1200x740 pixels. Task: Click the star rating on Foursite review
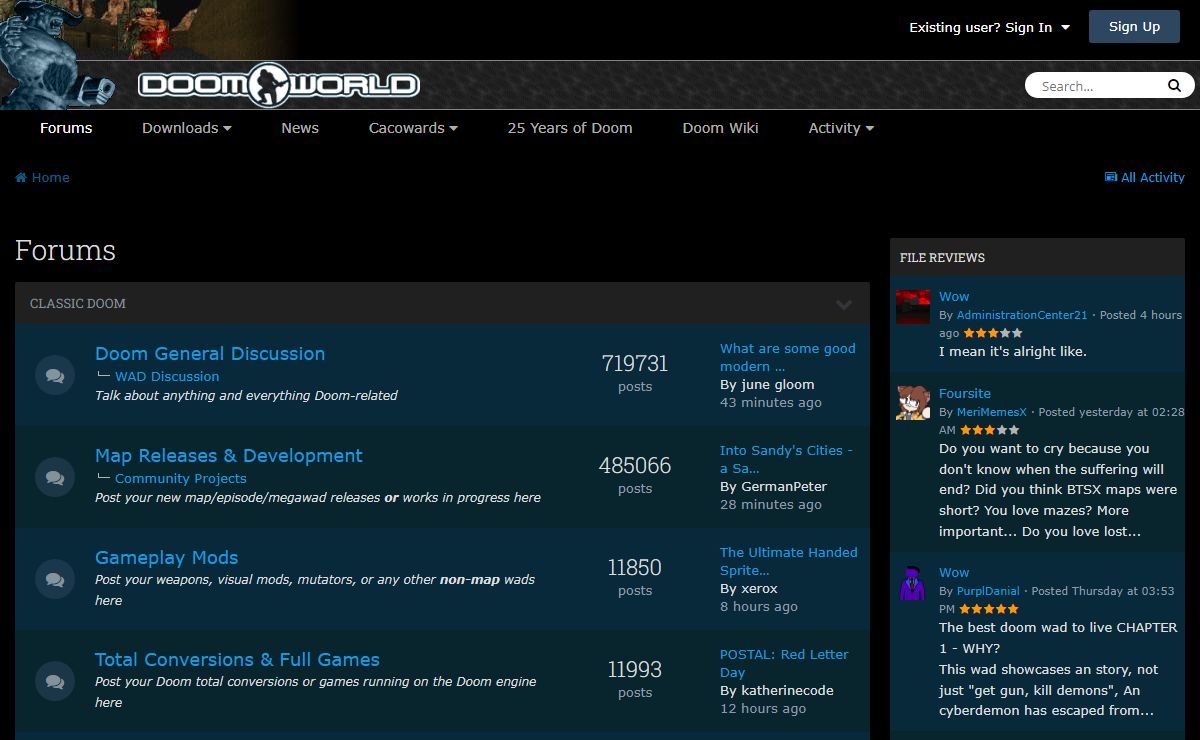tap(990, 430)
